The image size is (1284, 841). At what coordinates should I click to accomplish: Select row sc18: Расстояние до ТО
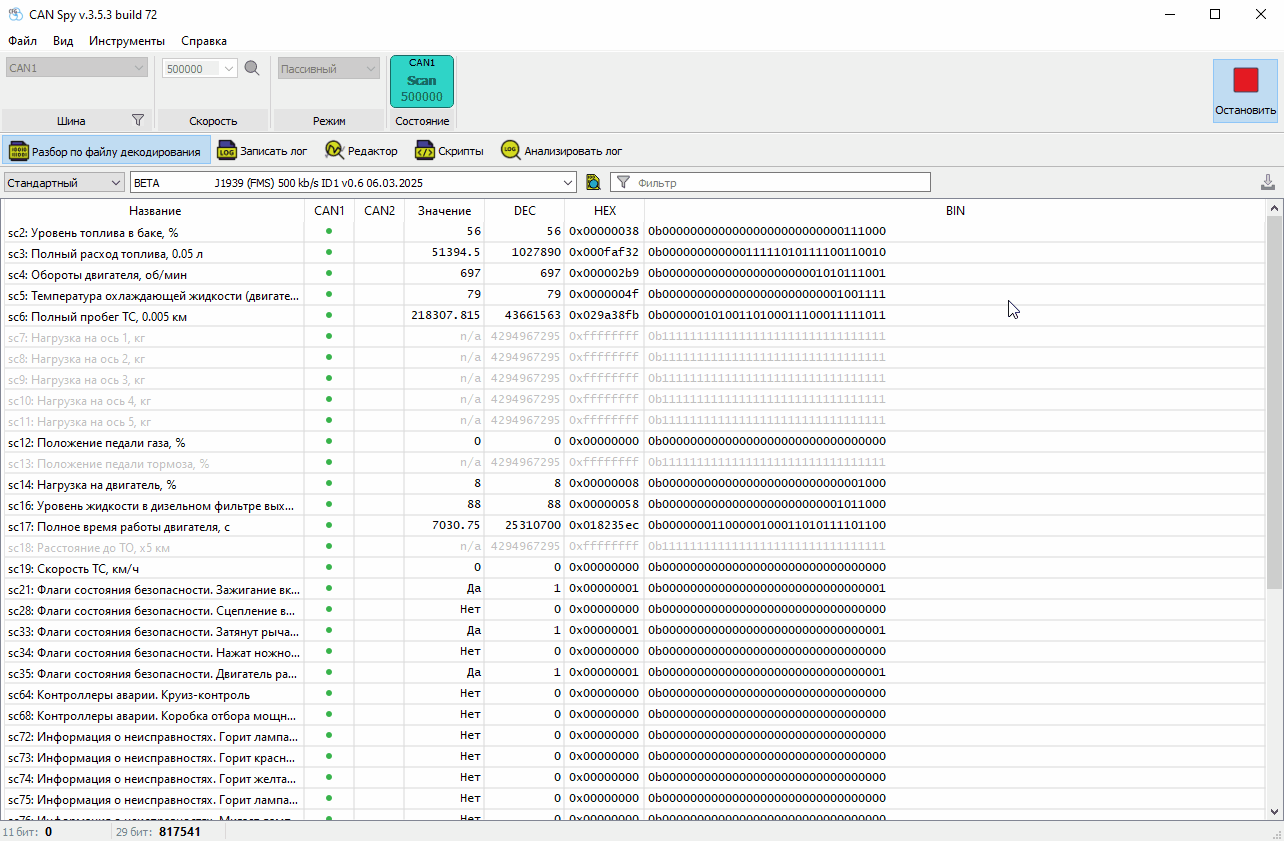[634, 547]
